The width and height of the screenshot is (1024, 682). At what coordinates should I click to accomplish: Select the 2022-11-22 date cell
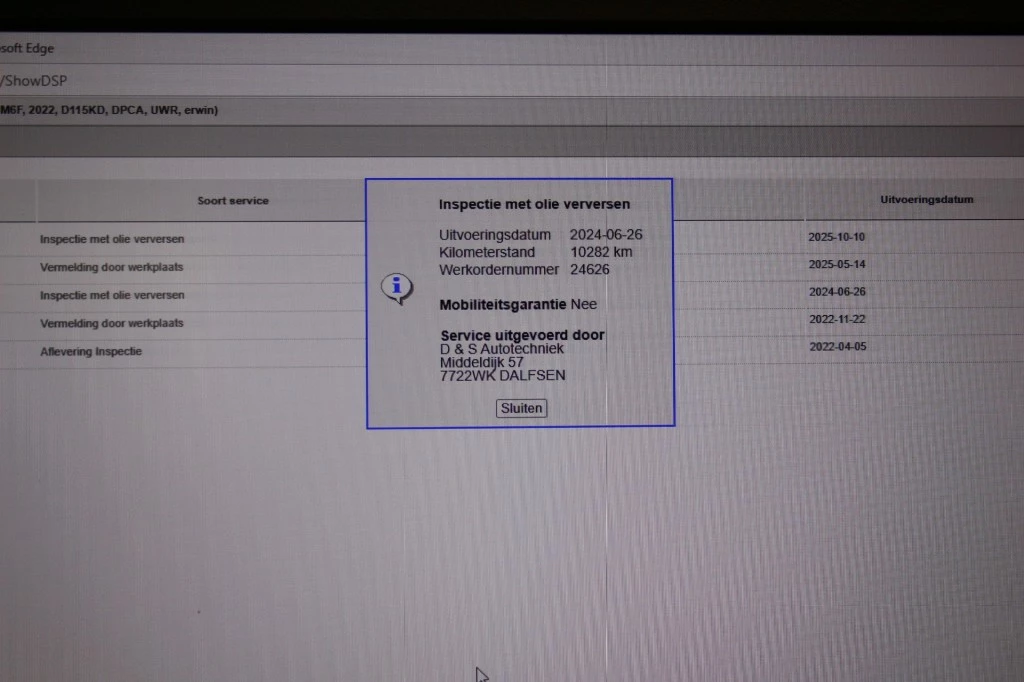point(836,319)
